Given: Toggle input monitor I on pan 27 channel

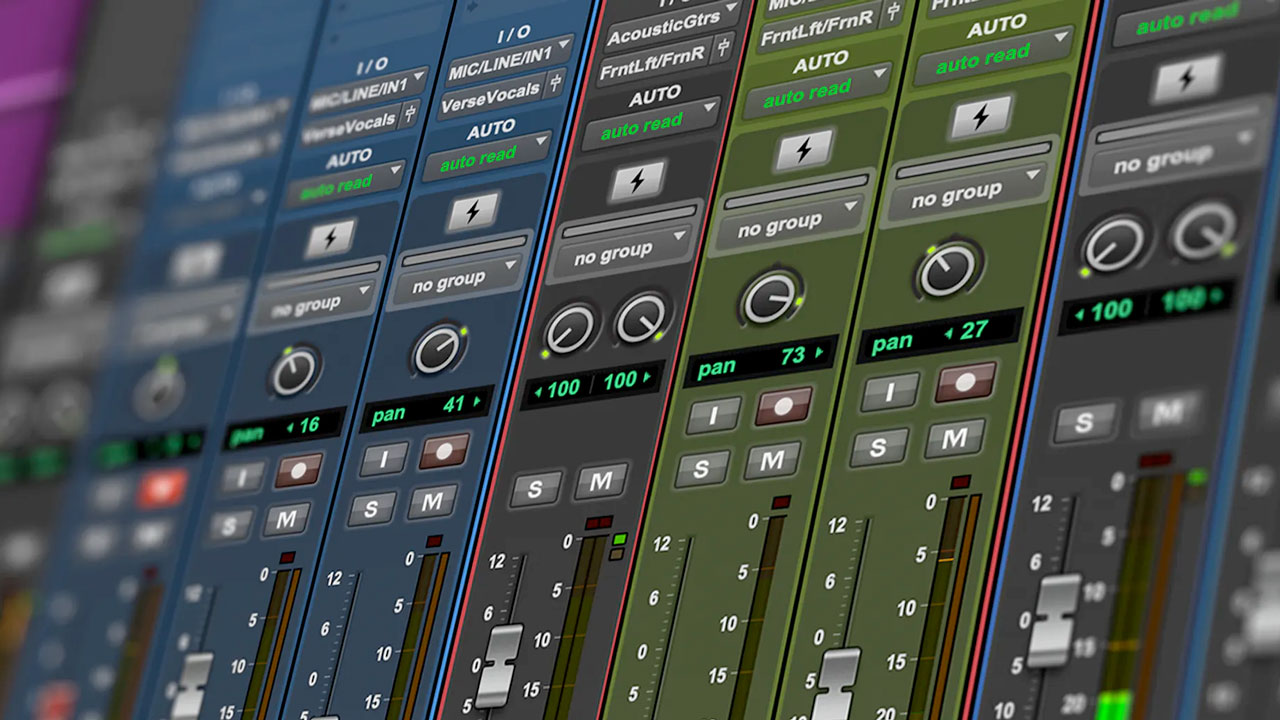Looking at the screenshot, I should (891, 391).
